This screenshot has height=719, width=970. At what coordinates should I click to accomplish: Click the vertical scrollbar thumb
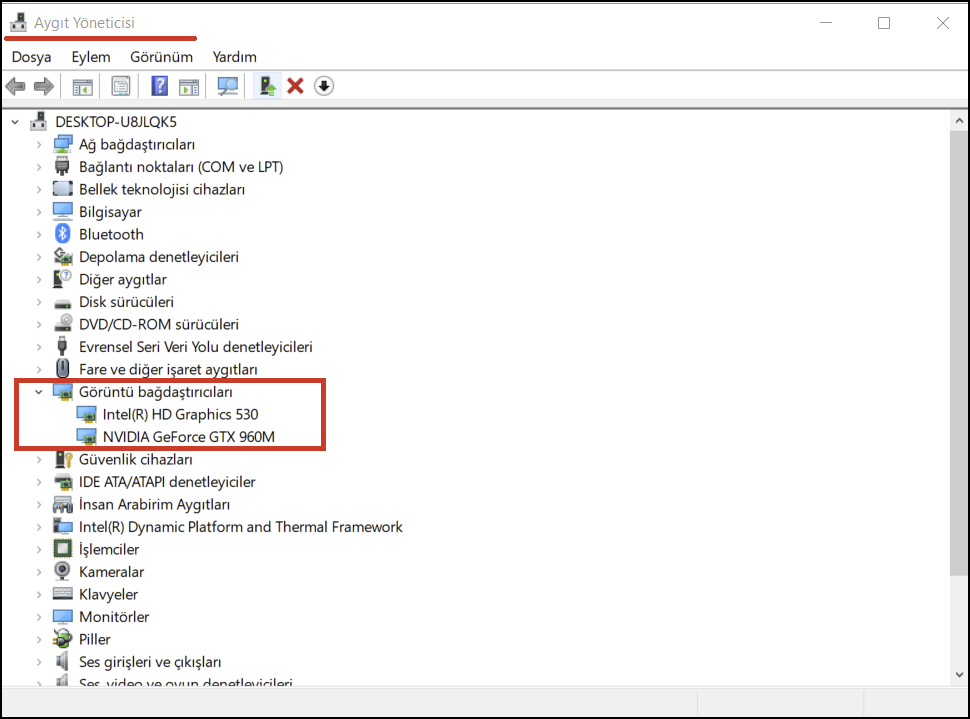point(959,353)
